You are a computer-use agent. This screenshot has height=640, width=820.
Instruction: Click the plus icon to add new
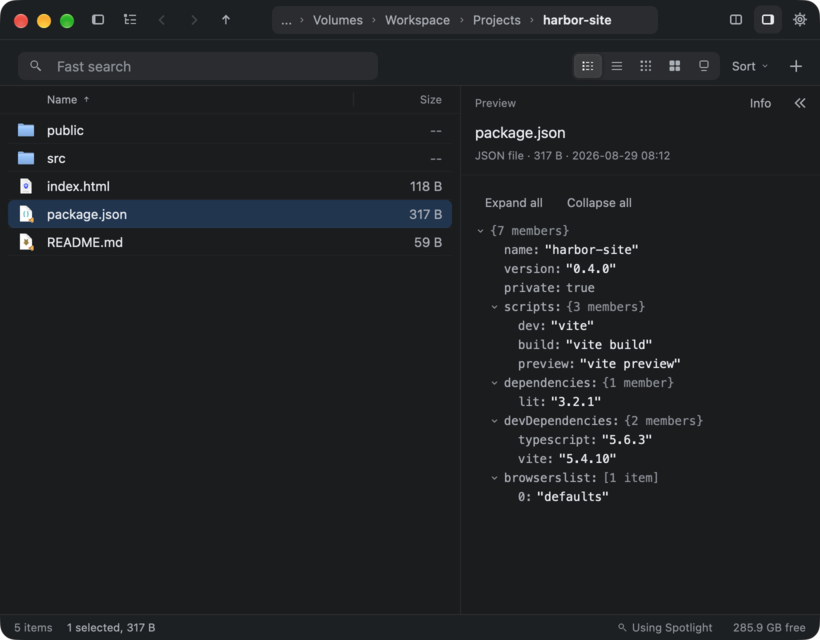(796, 66)
